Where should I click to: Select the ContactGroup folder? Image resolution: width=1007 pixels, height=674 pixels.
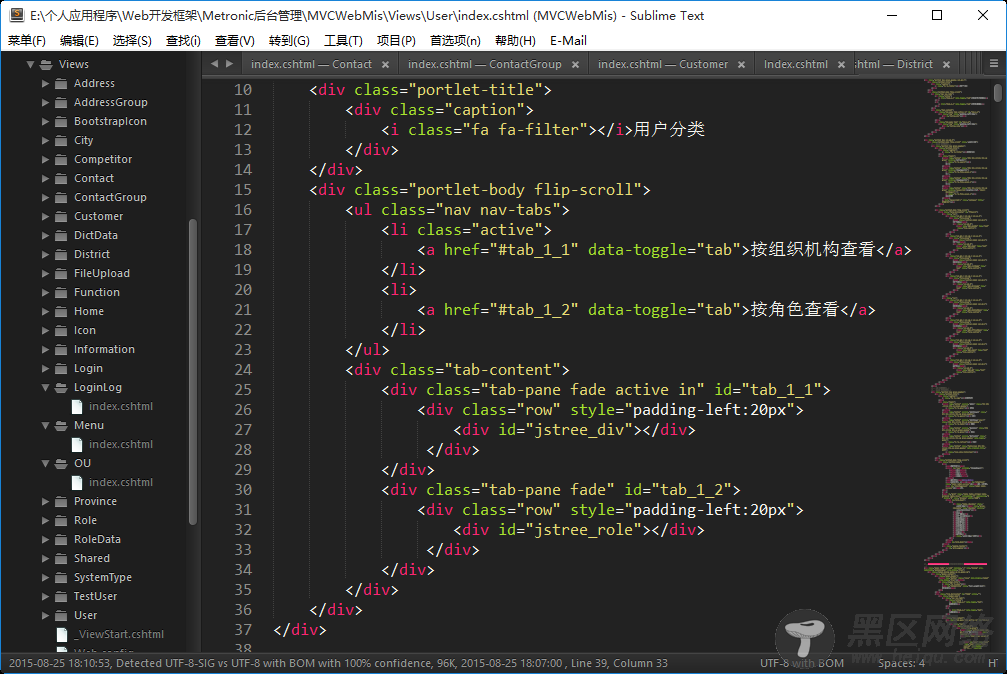click(x=110, y=197)
